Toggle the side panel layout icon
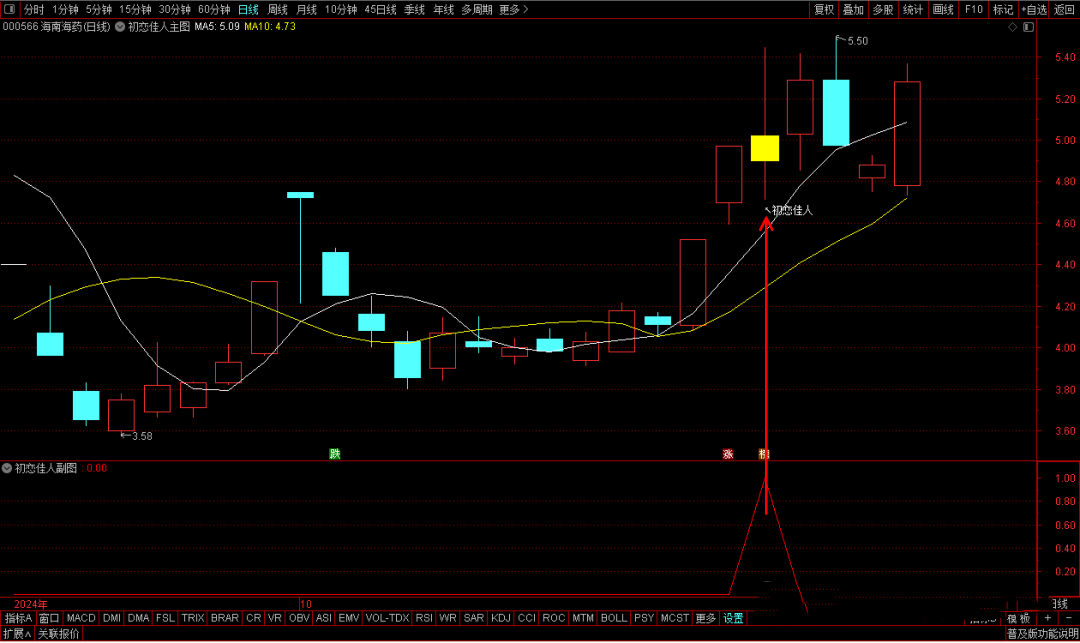This screenshot has width=1080, height=643. 1031,27
